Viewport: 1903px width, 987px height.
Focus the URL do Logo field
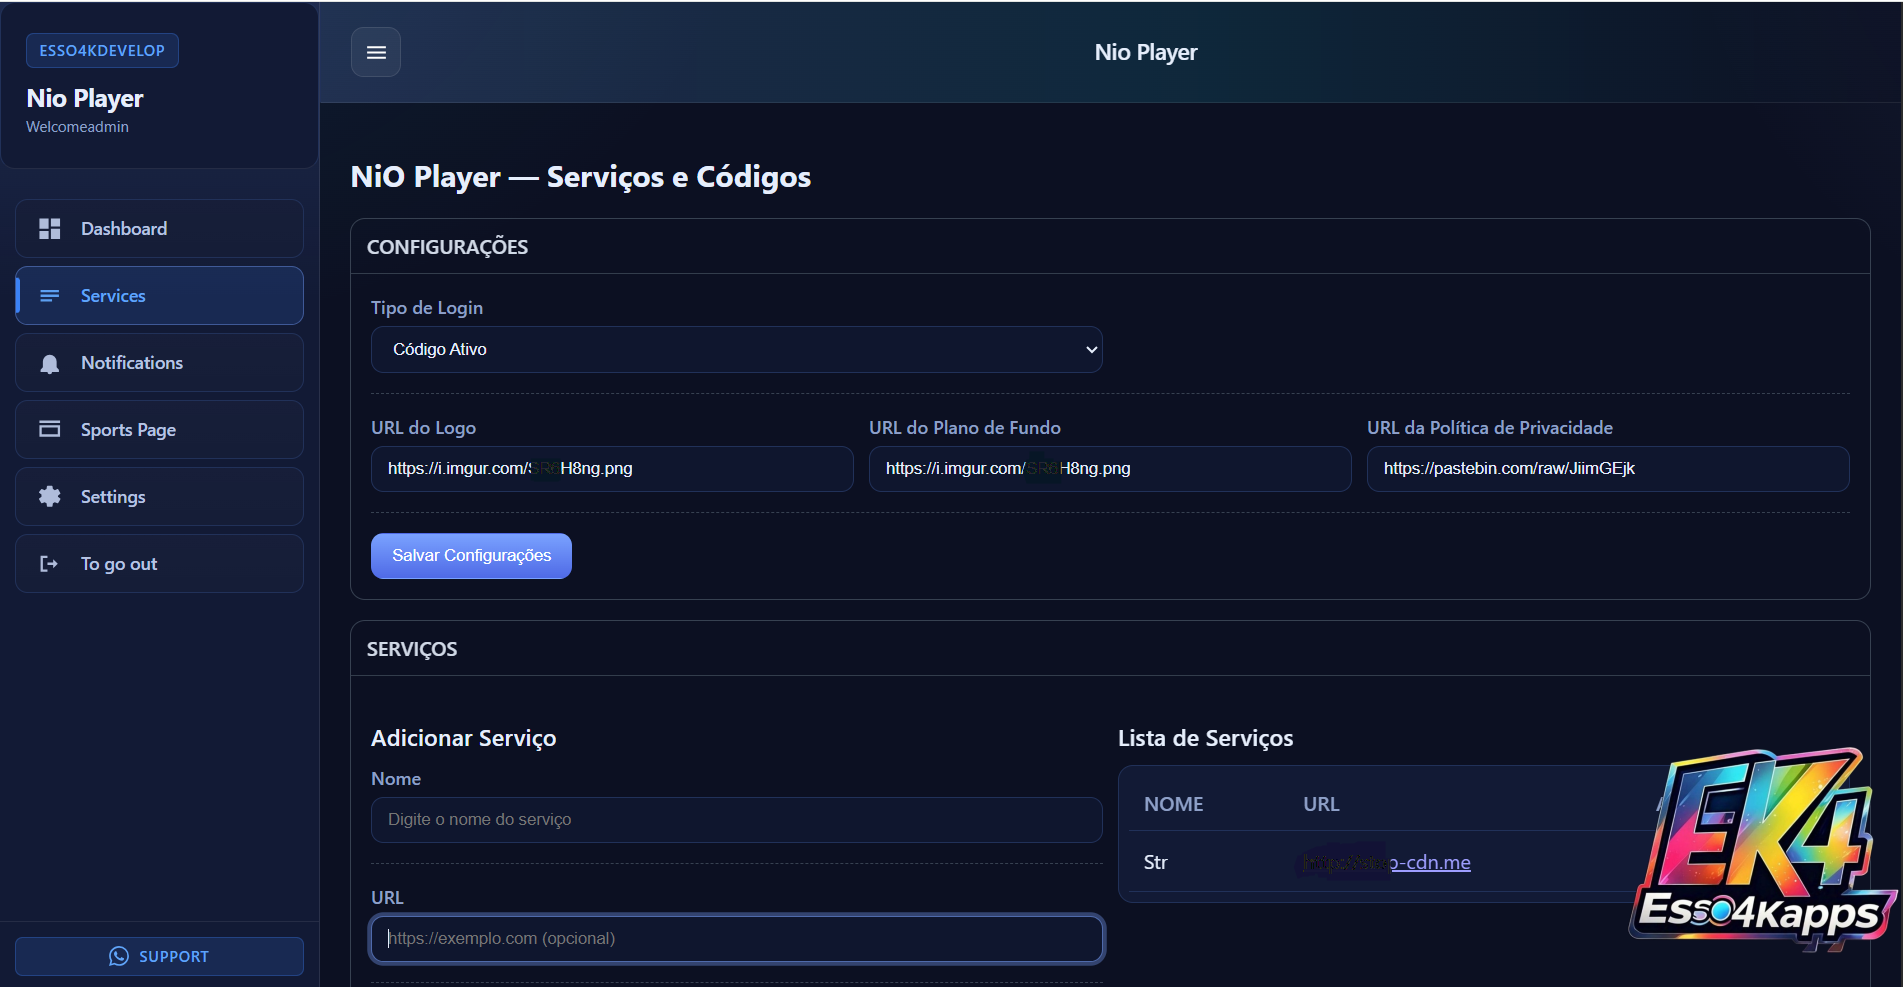tap(611, 469)
